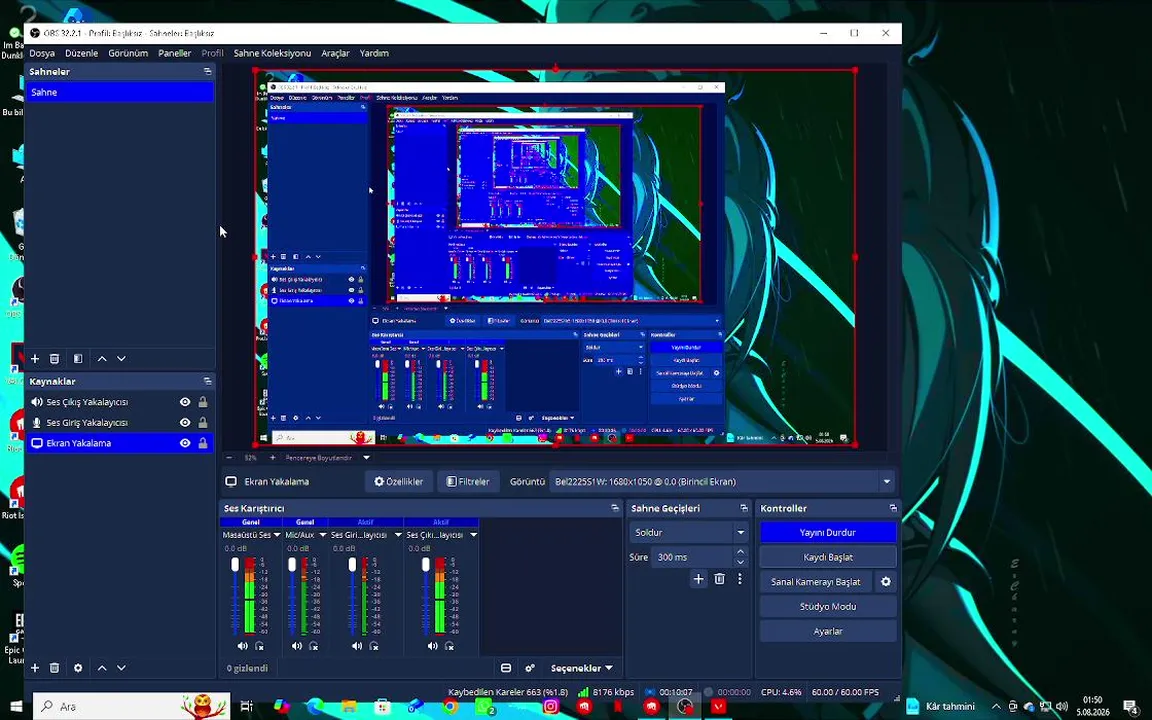The height and width of the screenshot is (720, 1152).
Task: Add a new scene with plus icon
Action: click(35, 359)
